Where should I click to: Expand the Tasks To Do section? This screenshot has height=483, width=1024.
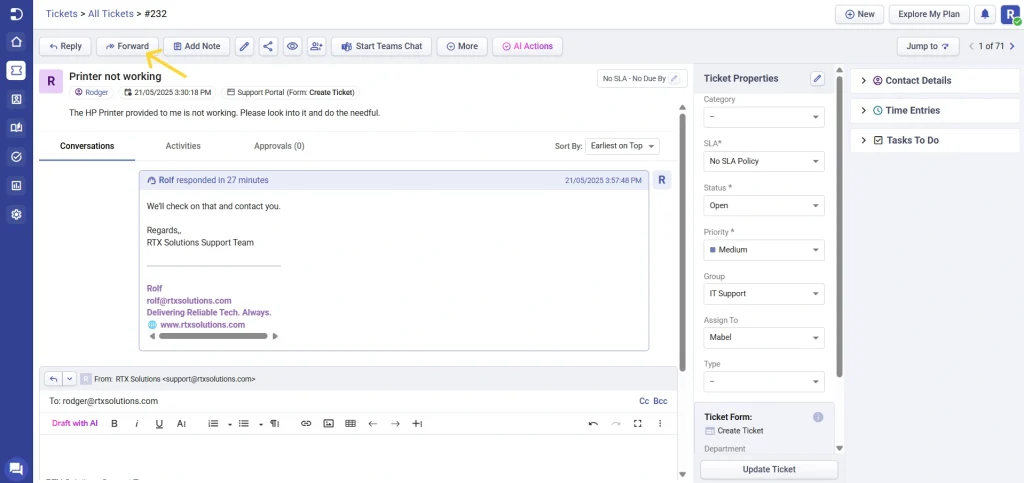click(934, 140)
